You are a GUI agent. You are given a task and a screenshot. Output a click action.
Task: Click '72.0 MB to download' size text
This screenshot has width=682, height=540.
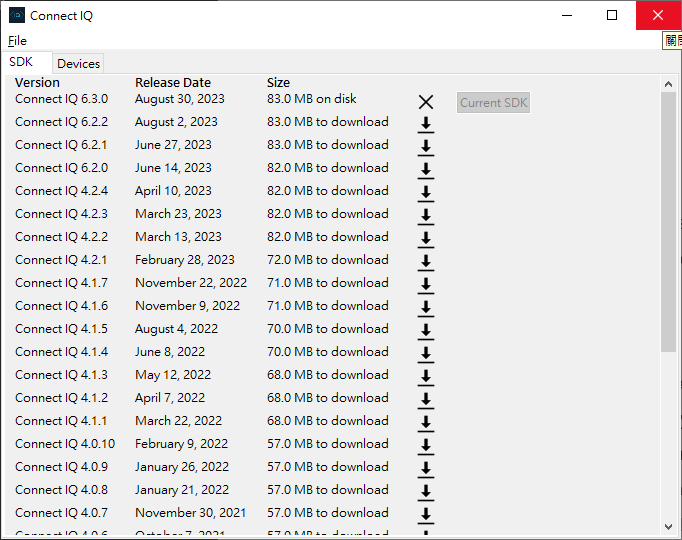[x=328, y=260]
